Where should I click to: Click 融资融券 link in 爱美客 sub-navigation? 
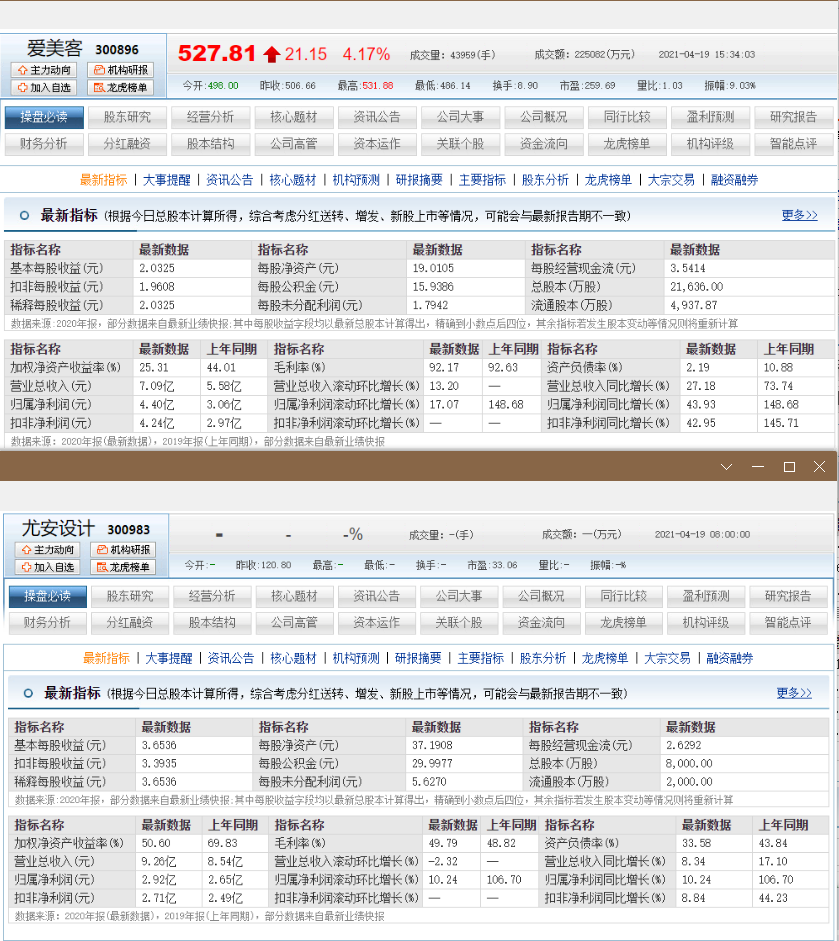pos(735,180)
